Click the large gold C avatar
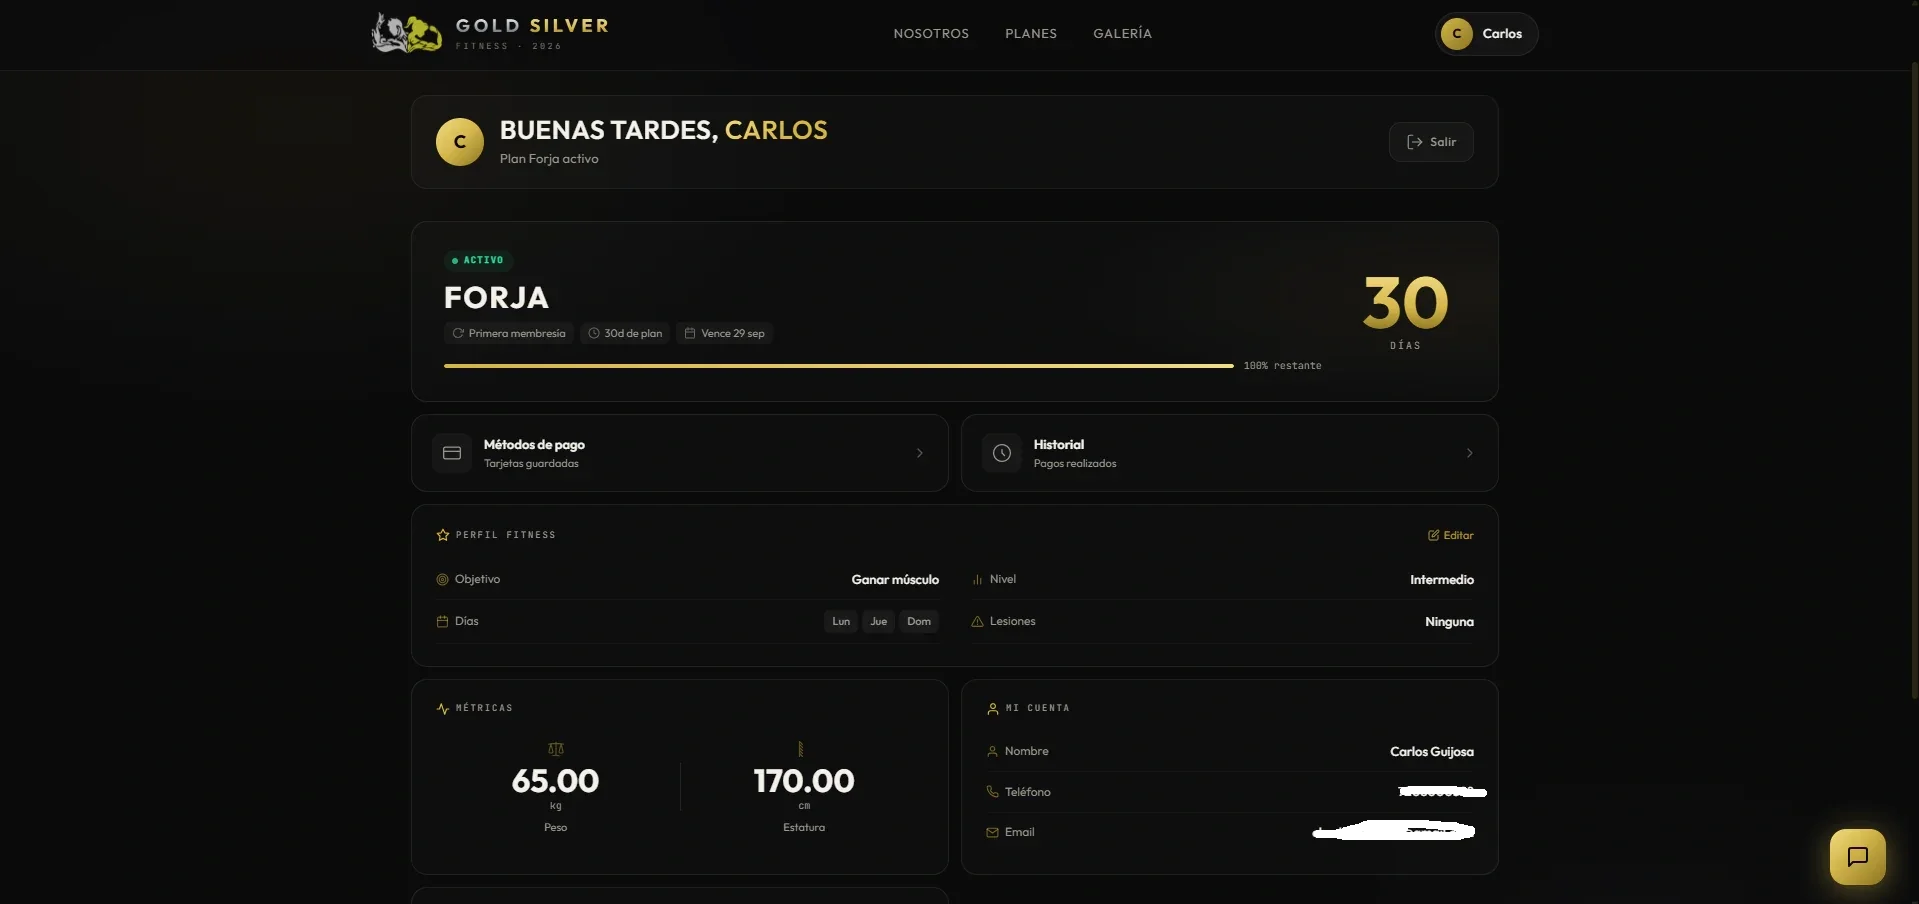This screenshot has height=904, width=1919. click(x=460, y=142)
